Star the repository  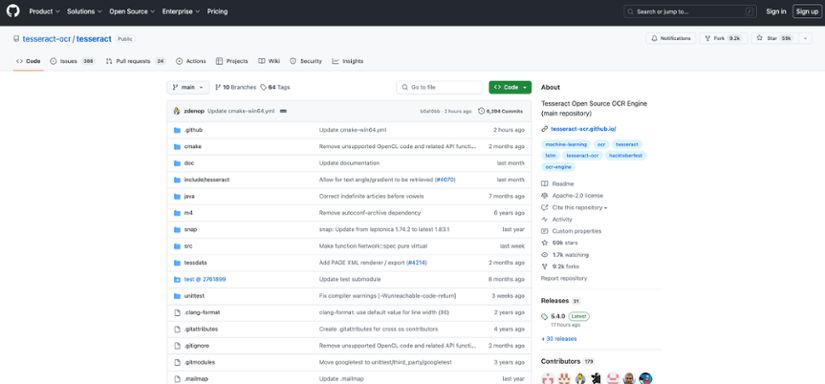775,38
